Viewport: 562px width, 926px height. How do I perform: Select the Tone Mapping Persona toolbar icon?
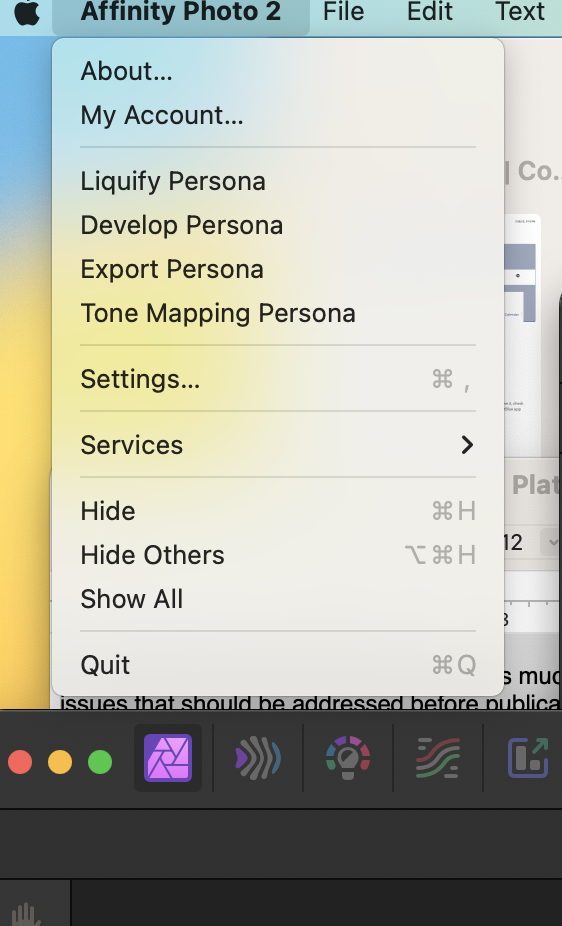437,758
